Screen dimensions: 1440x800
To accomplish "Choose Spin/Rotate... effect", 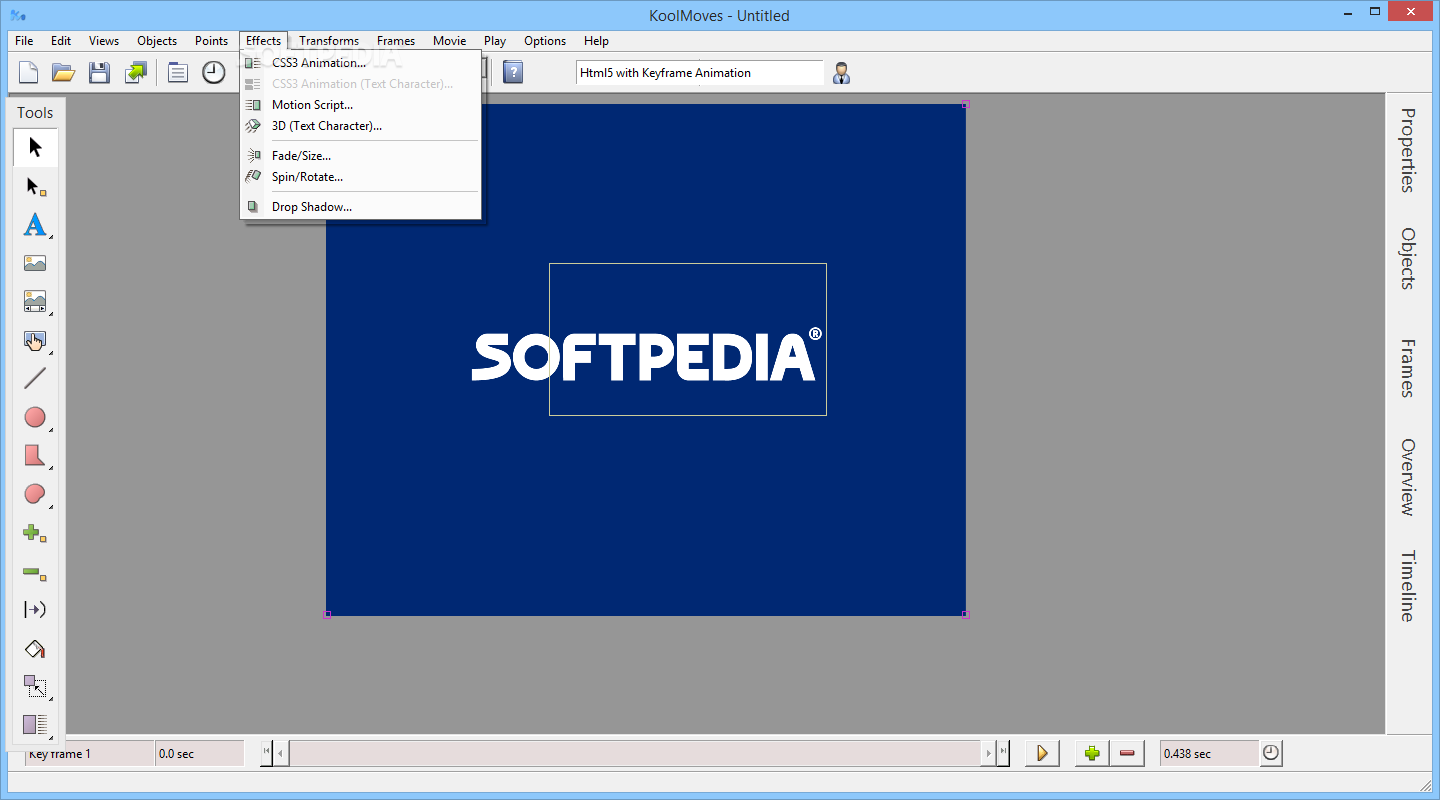I will click(361, 177).
